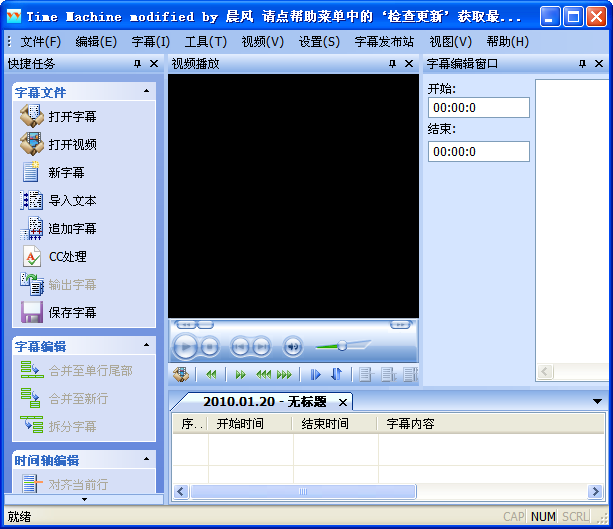Collapse the 字幕文件 group
This screenshot has height=529, width=613.
[147, 91]
